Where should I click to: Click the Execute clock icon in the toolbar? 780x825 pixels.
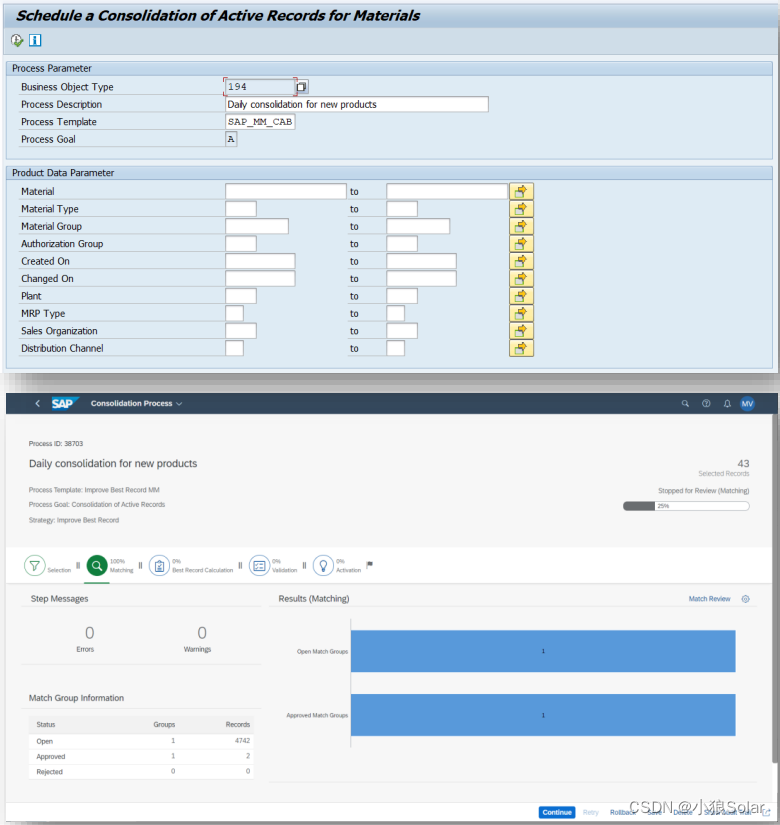[17, 41]
